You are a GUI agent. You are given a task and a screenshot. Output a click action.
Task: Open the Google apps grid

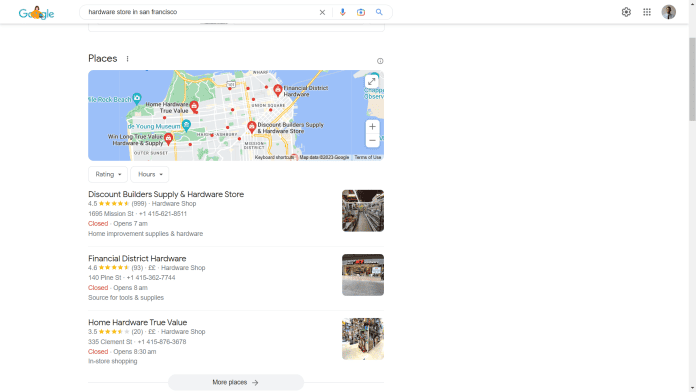coord(647,12)
